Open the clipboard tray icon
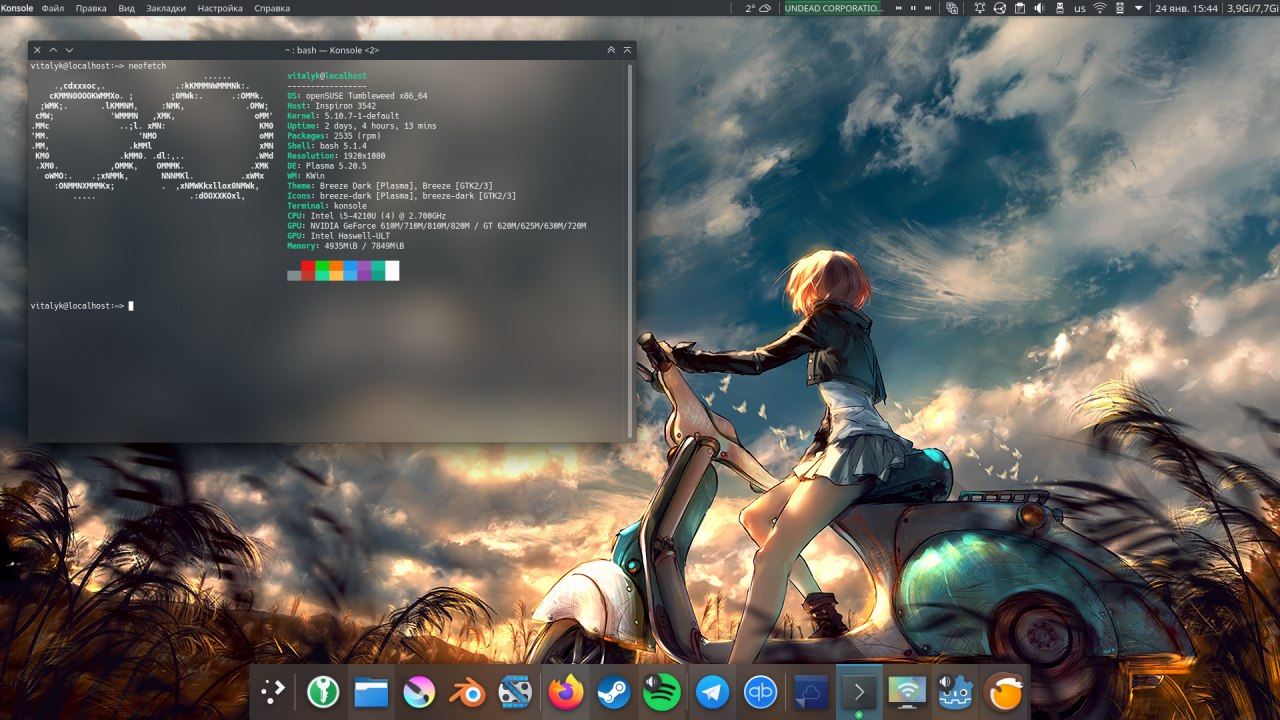1280x720 pixels. point(1019,8)
